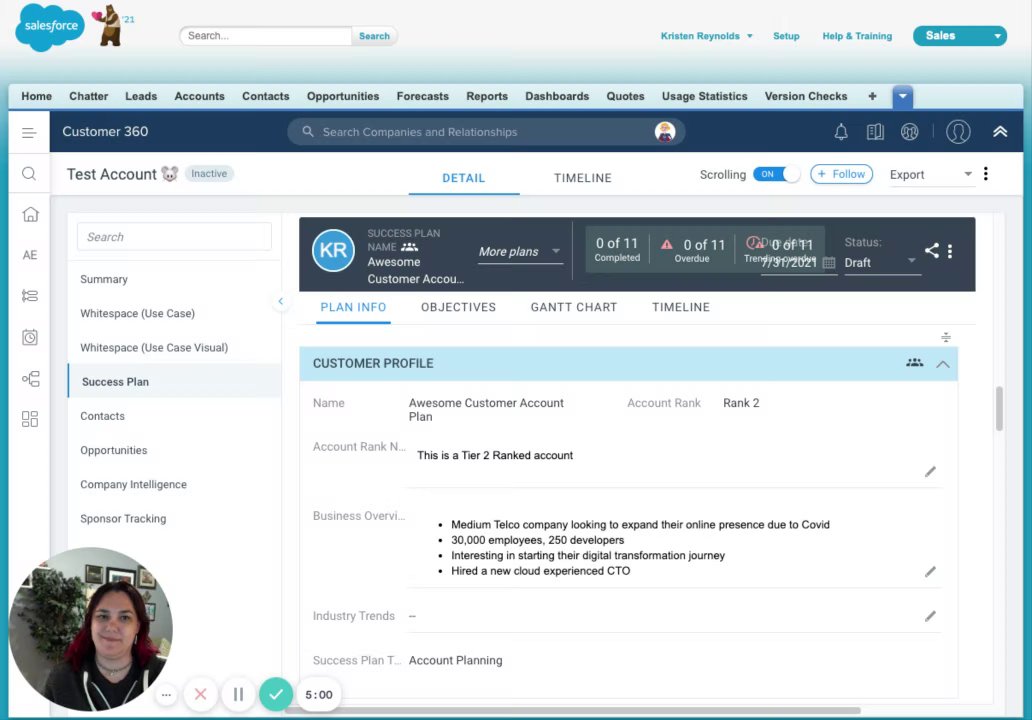
Task: Expand the navigation tabs overflow arrow
Action: pos(903,97)
